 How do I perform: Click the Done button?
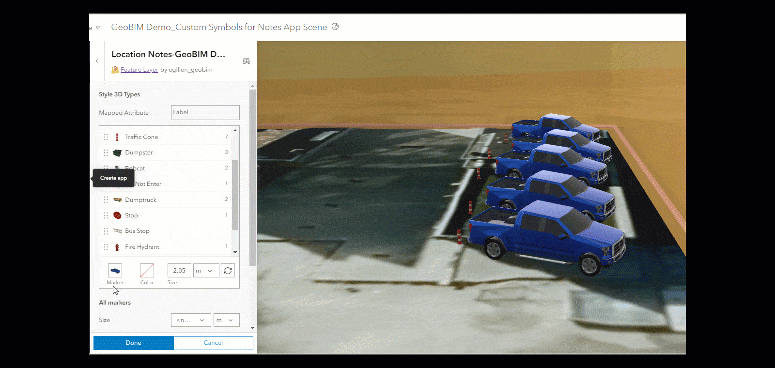tap(133, 343)
